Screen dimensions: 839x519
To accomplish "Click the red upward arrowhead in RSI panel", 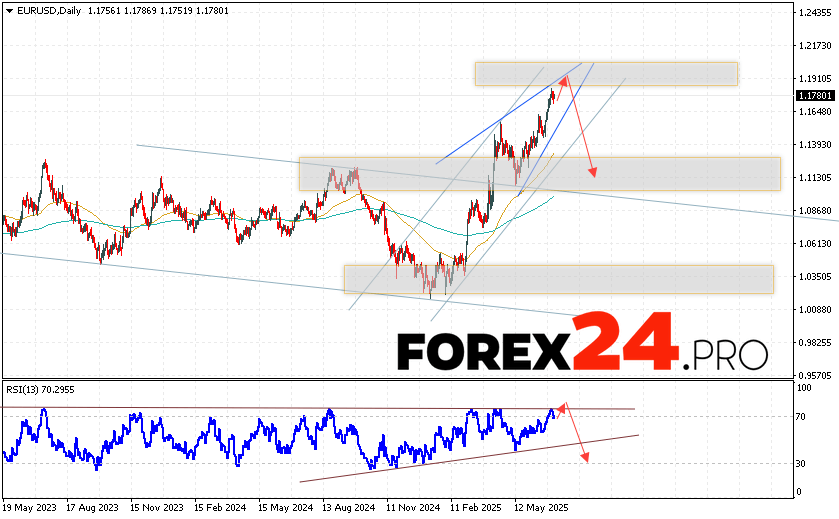I will pos(563,407).
